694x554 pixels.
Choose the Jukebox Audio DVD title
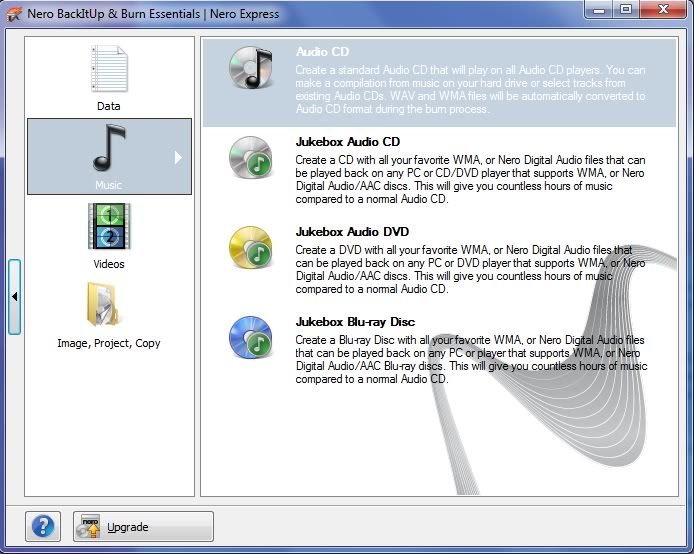(352, 231)
